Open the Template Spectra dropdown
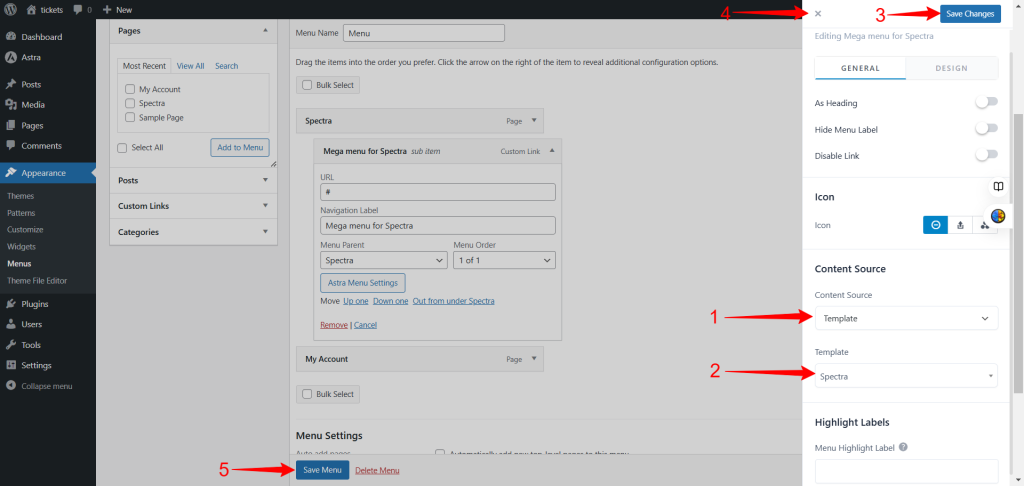The image size is (1024, 486). [x=906, y=376]
